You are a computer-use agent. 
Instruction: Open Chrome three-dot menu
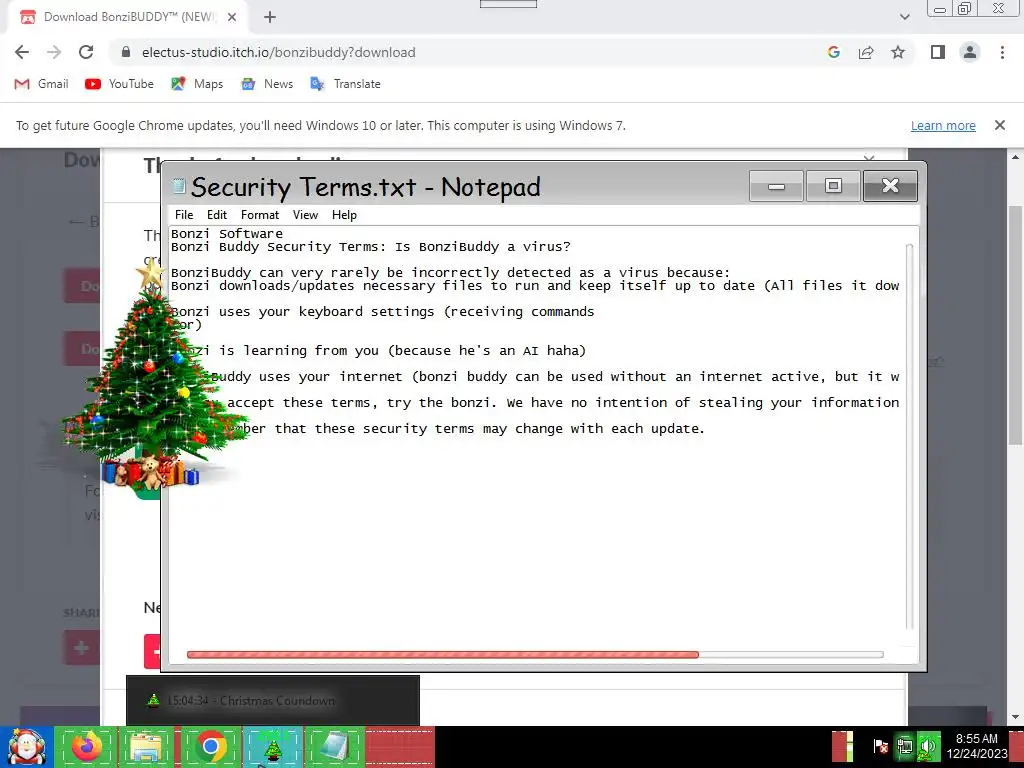click(1002, 52)
